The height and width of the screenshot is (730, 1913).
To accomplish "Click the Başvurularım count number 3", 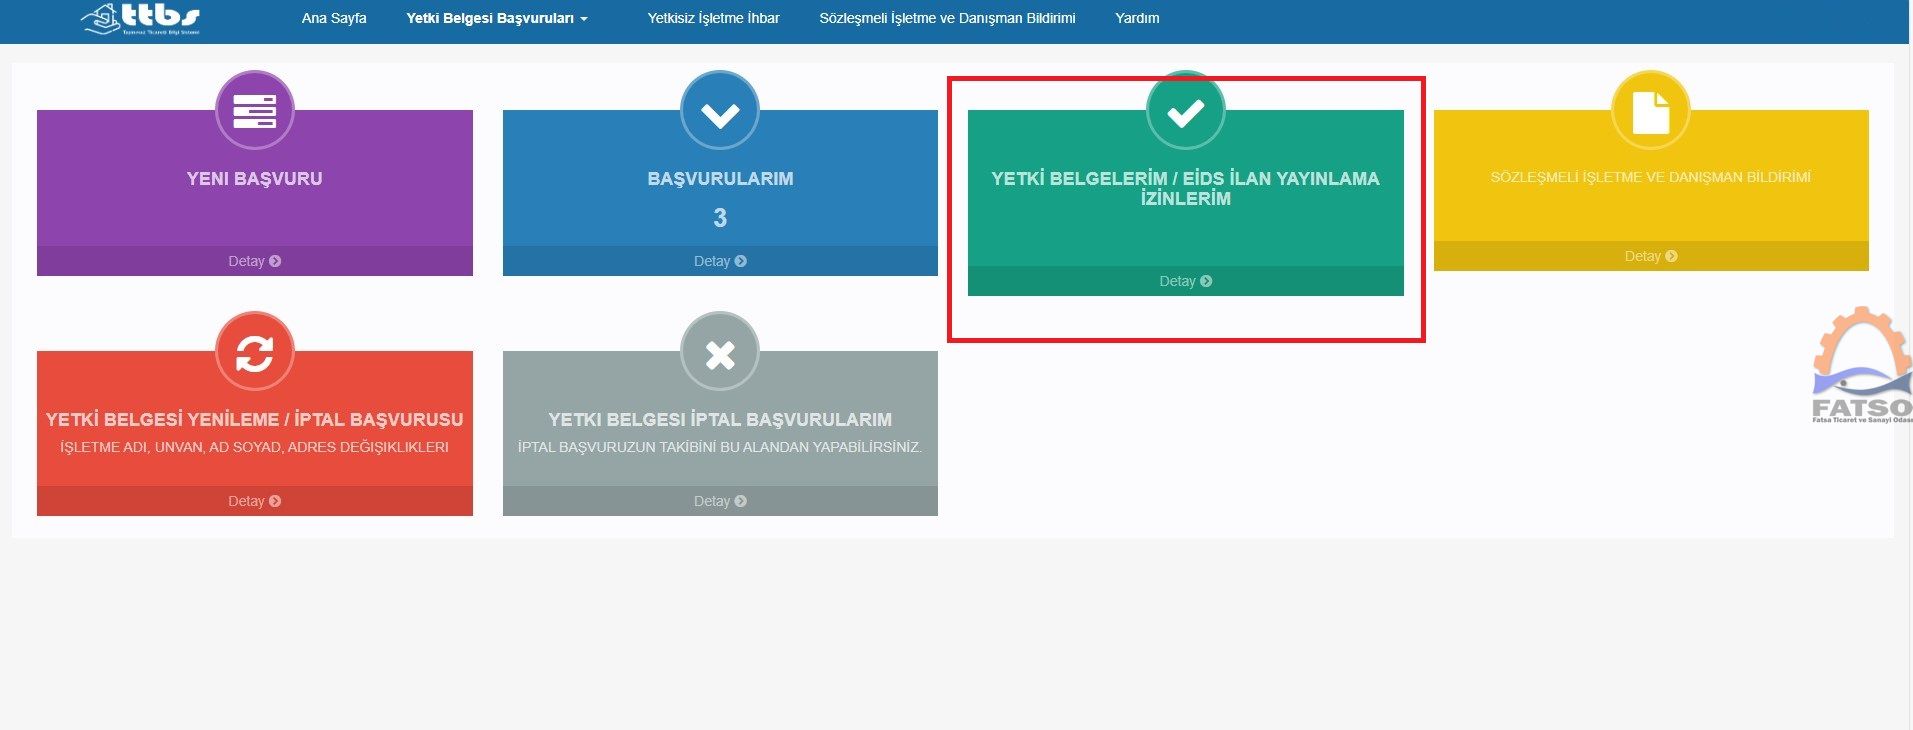I will click(x=719, y=218).
